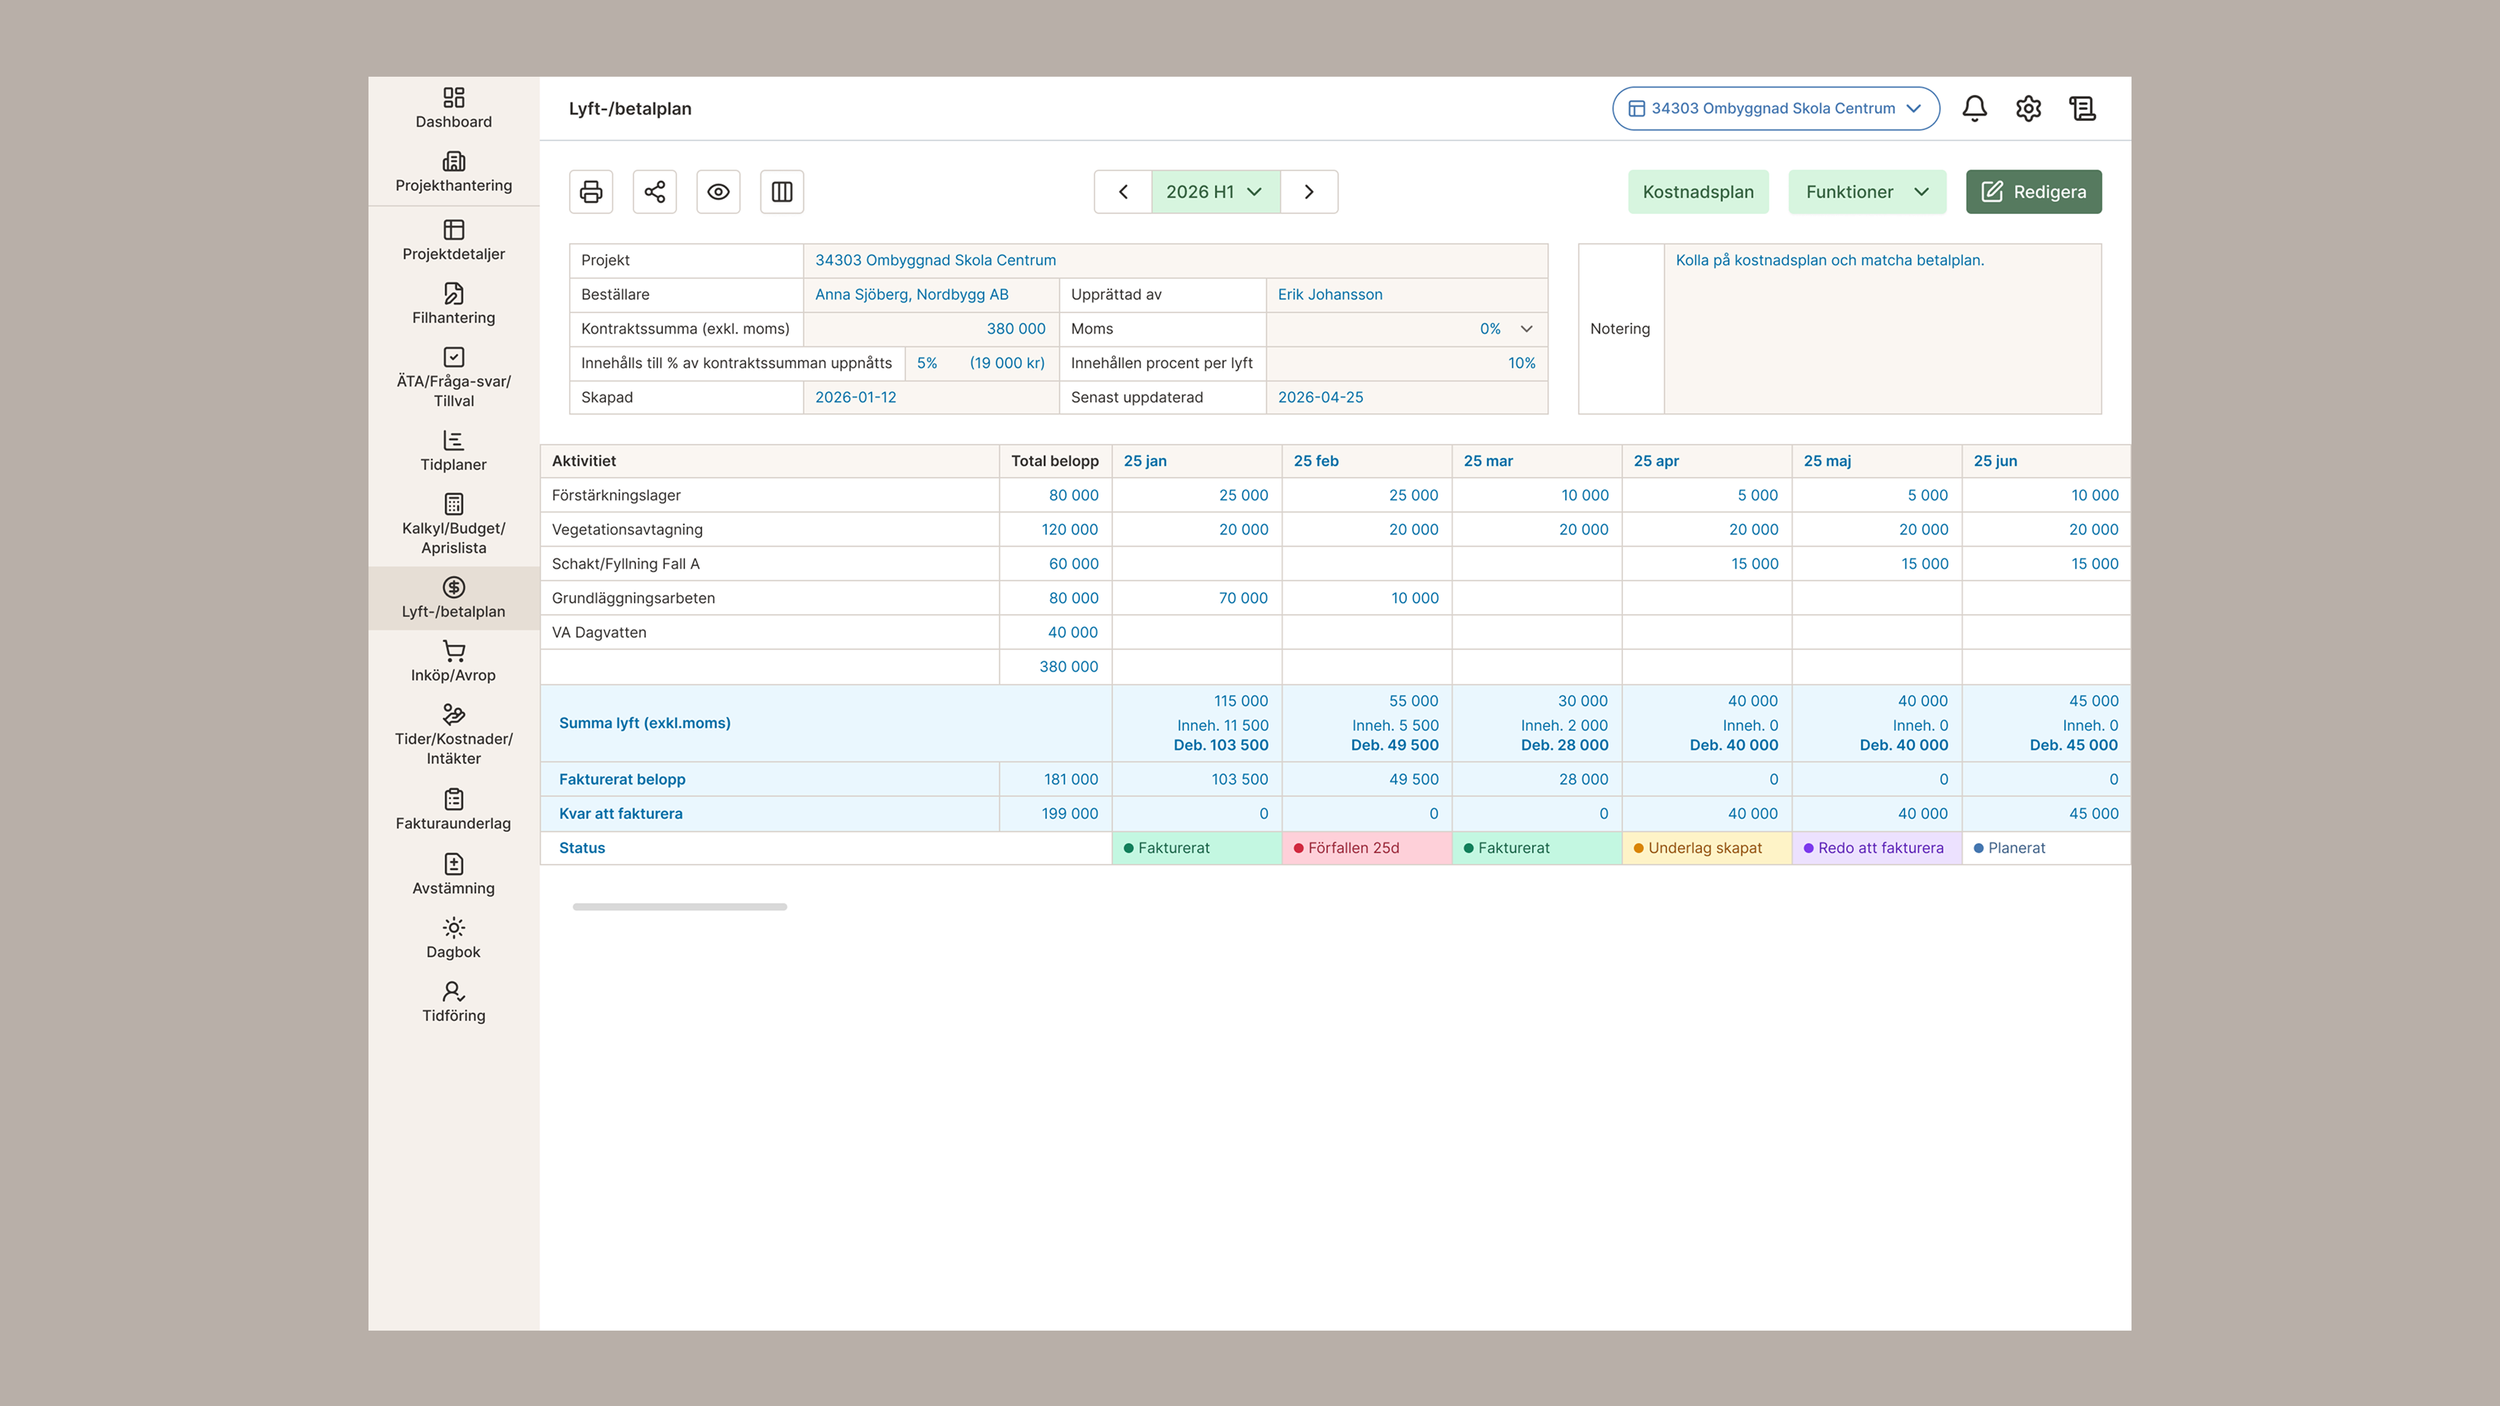Open Tider/Kostnader/Intäkter sidebar item
The height and width of the screenshot is (1406, 2500).
[x=453, y=735]
